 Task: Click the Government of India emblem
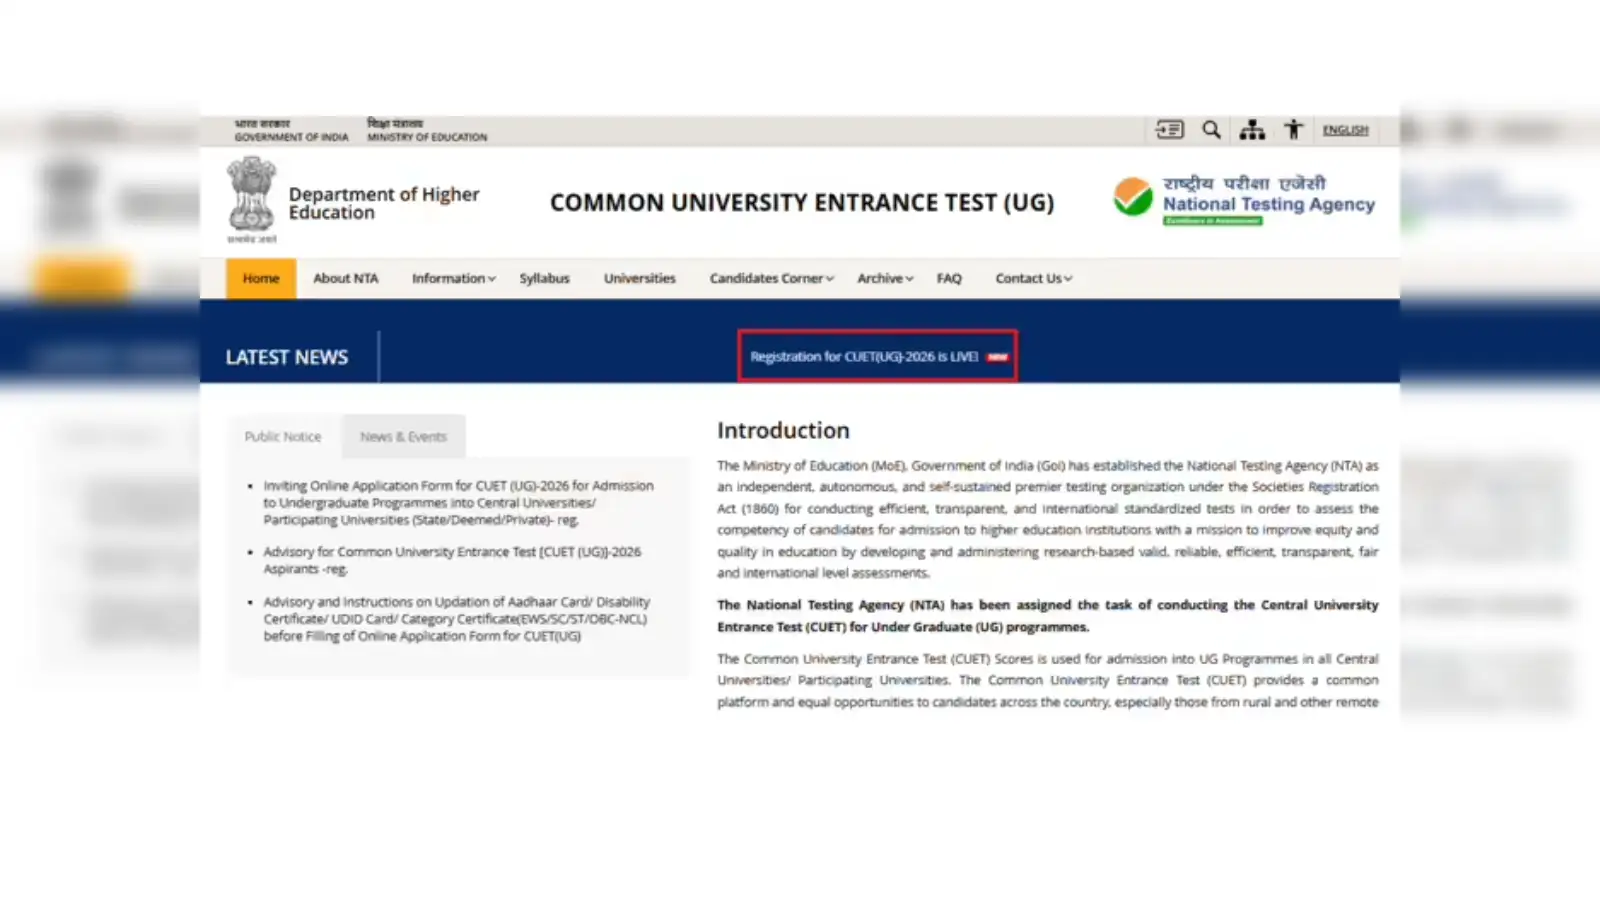point(251,197)
